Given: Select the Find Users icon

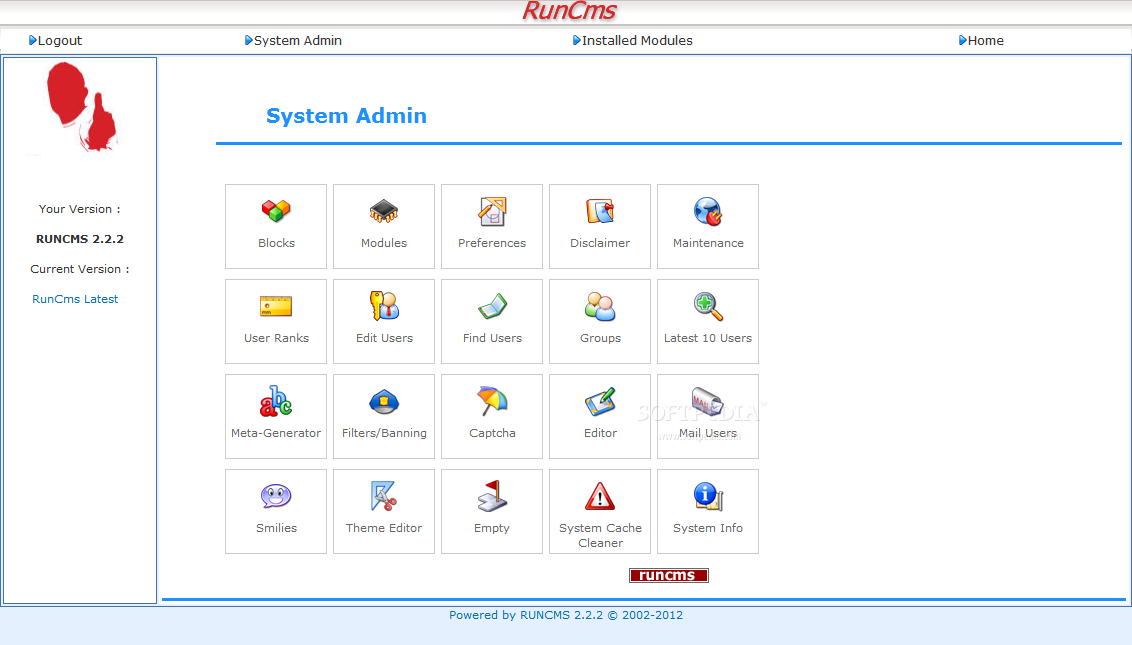Looking at the screenshot, I should point(492,307).
